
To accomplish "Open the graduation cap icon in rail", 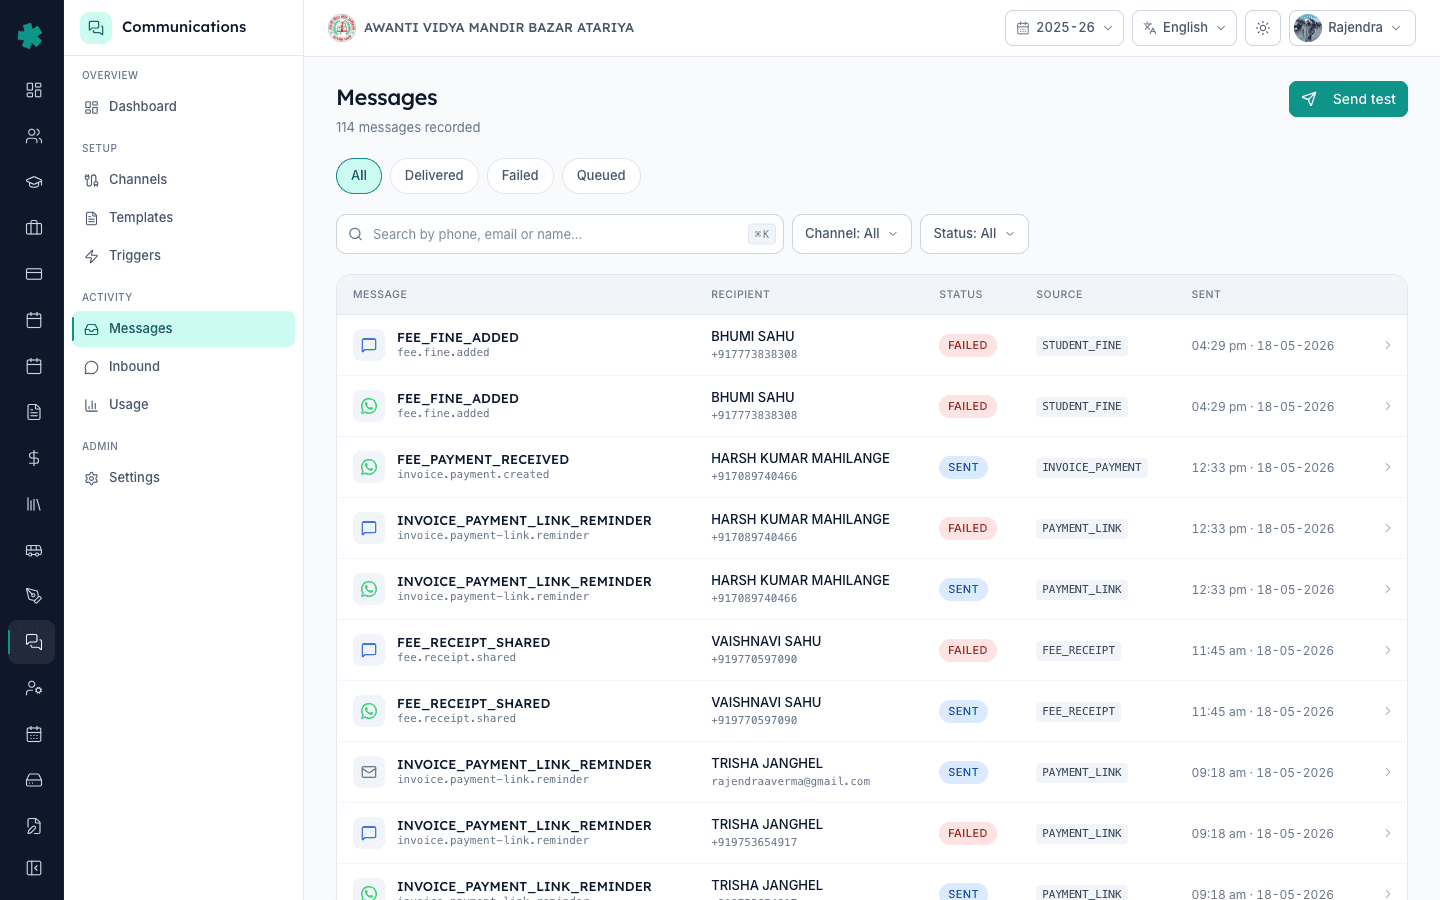I will coord(34,182).
